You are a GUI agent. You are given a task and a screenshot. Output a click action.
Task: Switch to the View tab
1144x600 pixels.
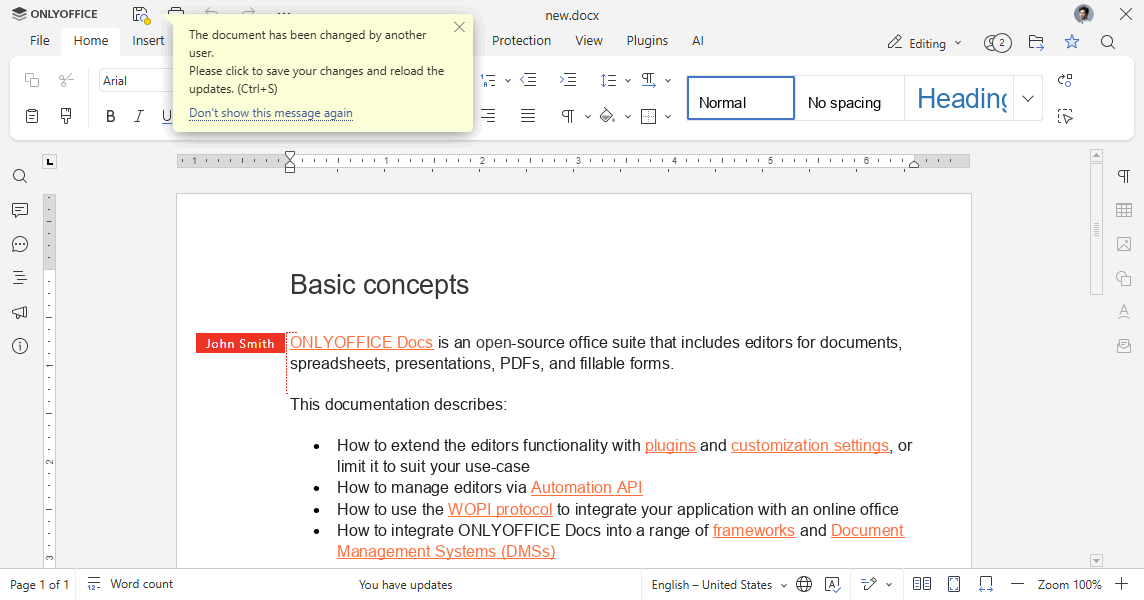(589, 41)
